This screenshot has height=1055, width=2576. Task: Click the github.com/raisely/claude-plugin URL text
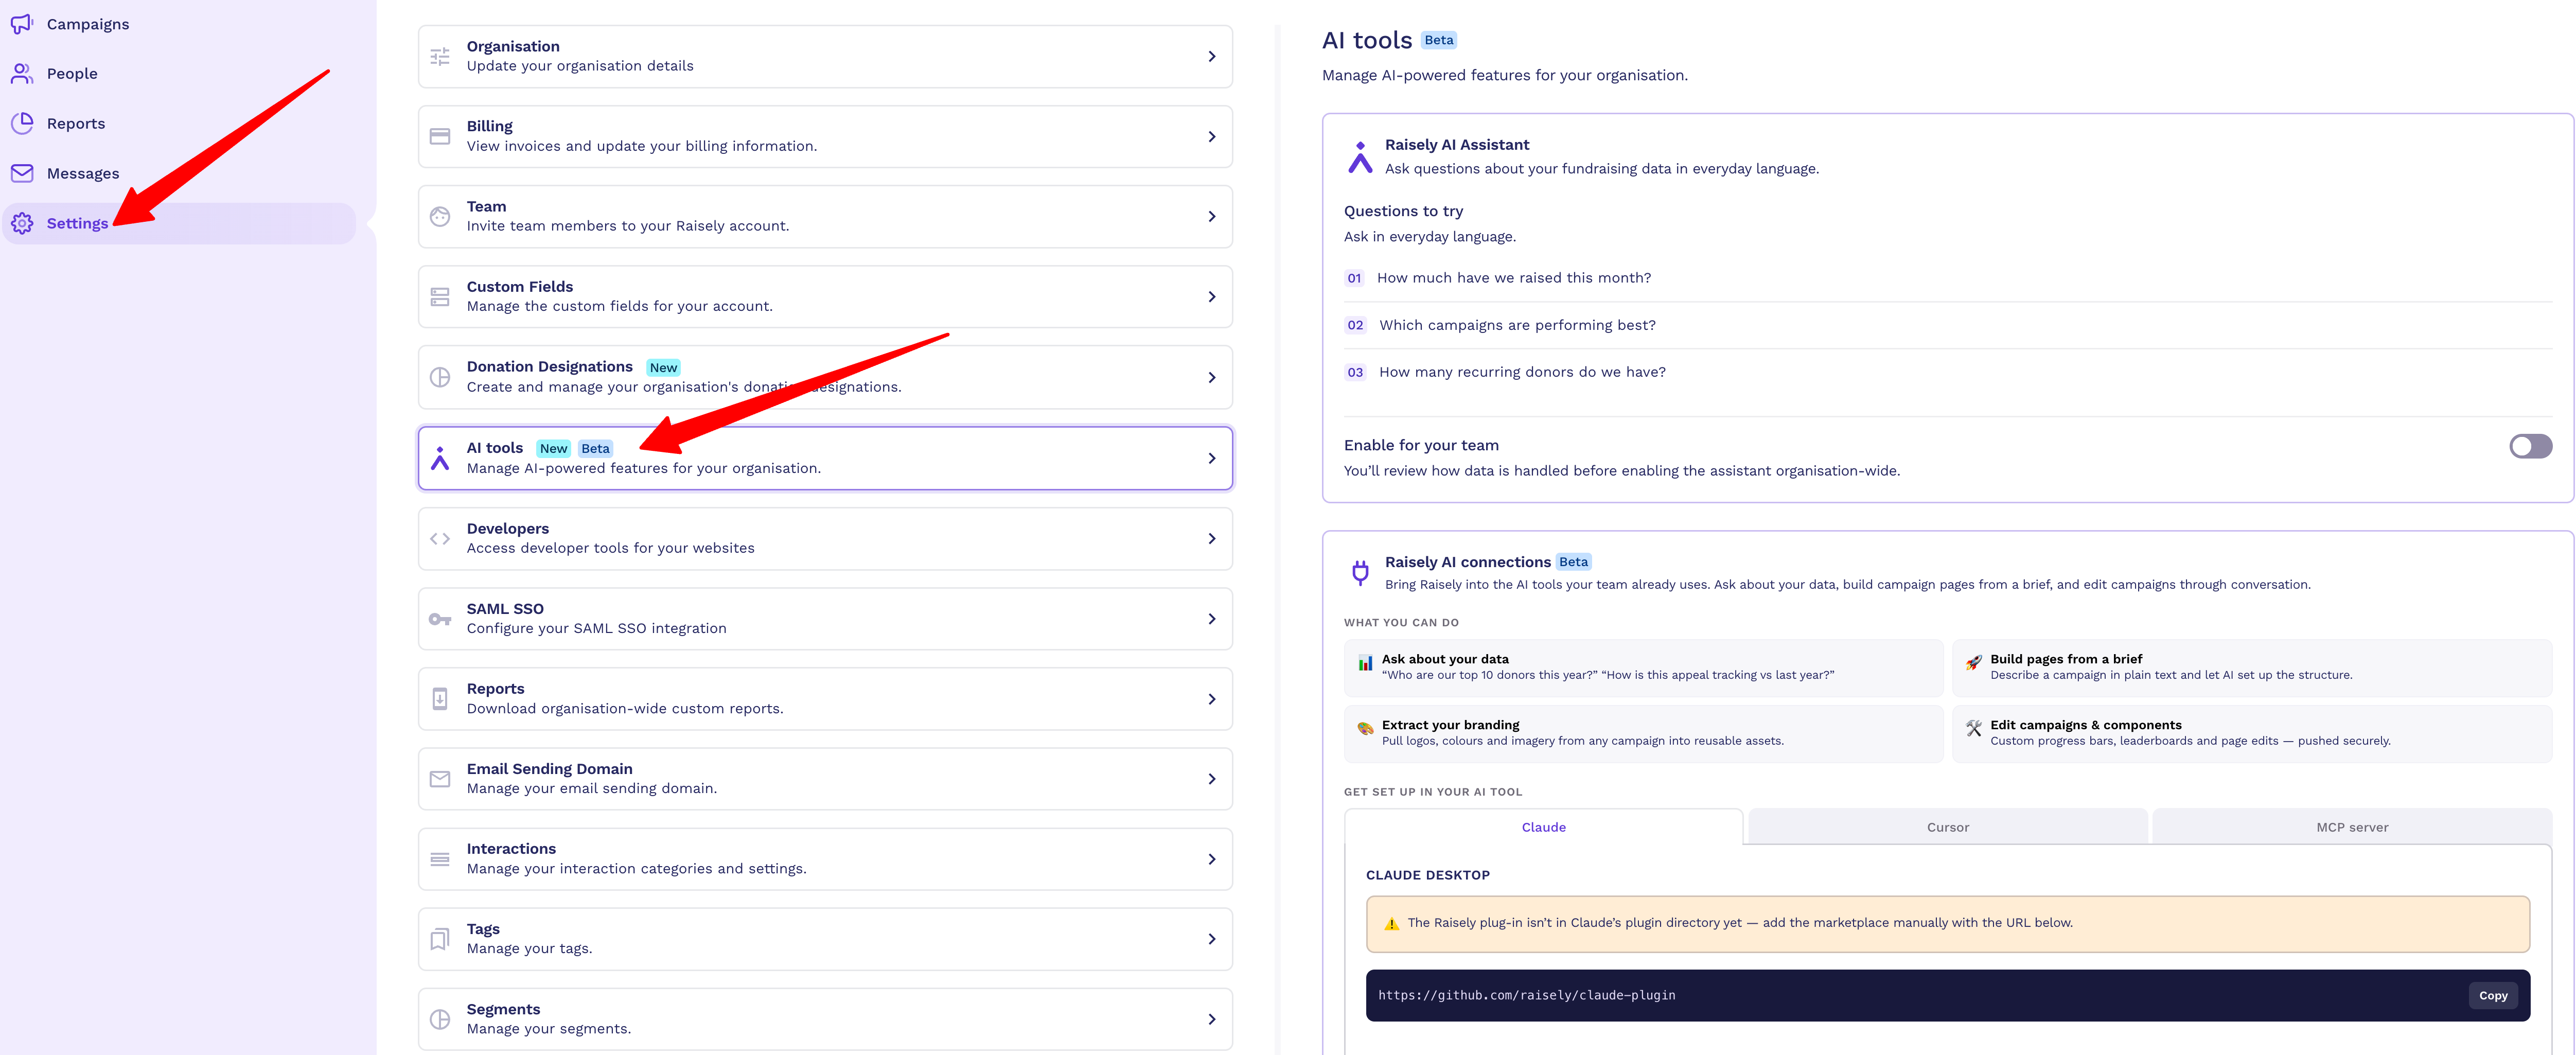coord(1526,995)
